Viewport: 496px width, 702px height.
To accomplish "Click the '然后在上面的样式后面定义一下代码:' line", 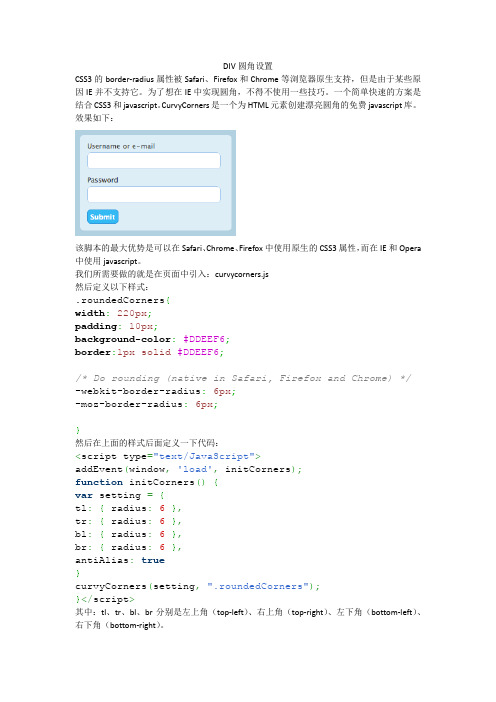I will (x=147, y=443).
